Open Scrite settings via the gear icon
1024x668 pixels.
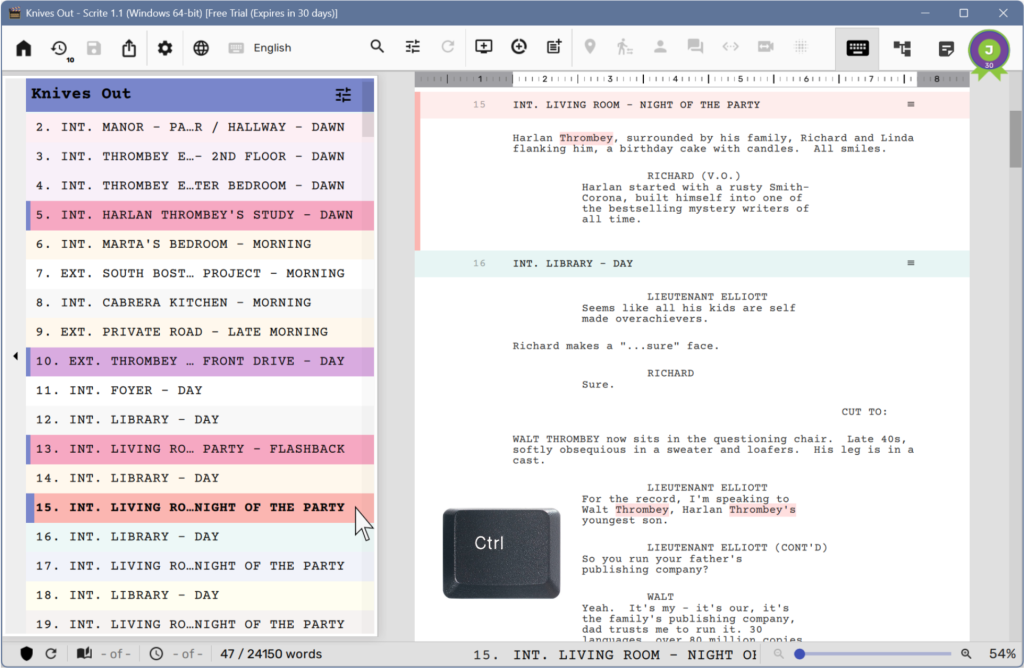164,47
